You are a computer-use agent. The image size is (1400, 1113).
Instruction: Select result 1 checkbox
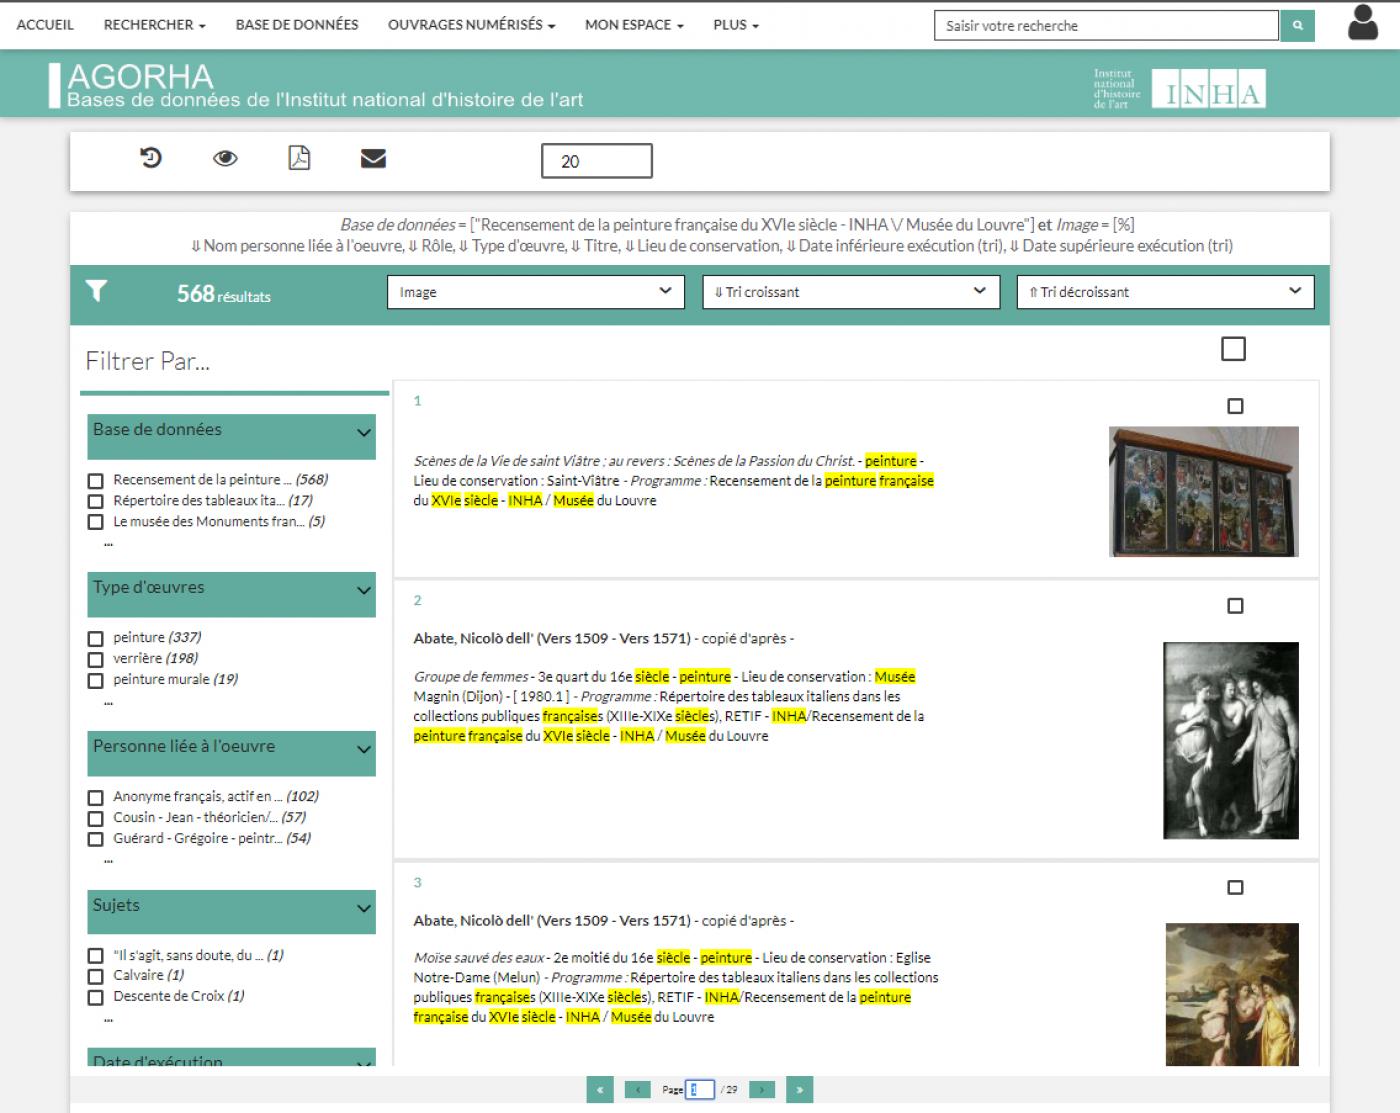(1235, 406)
